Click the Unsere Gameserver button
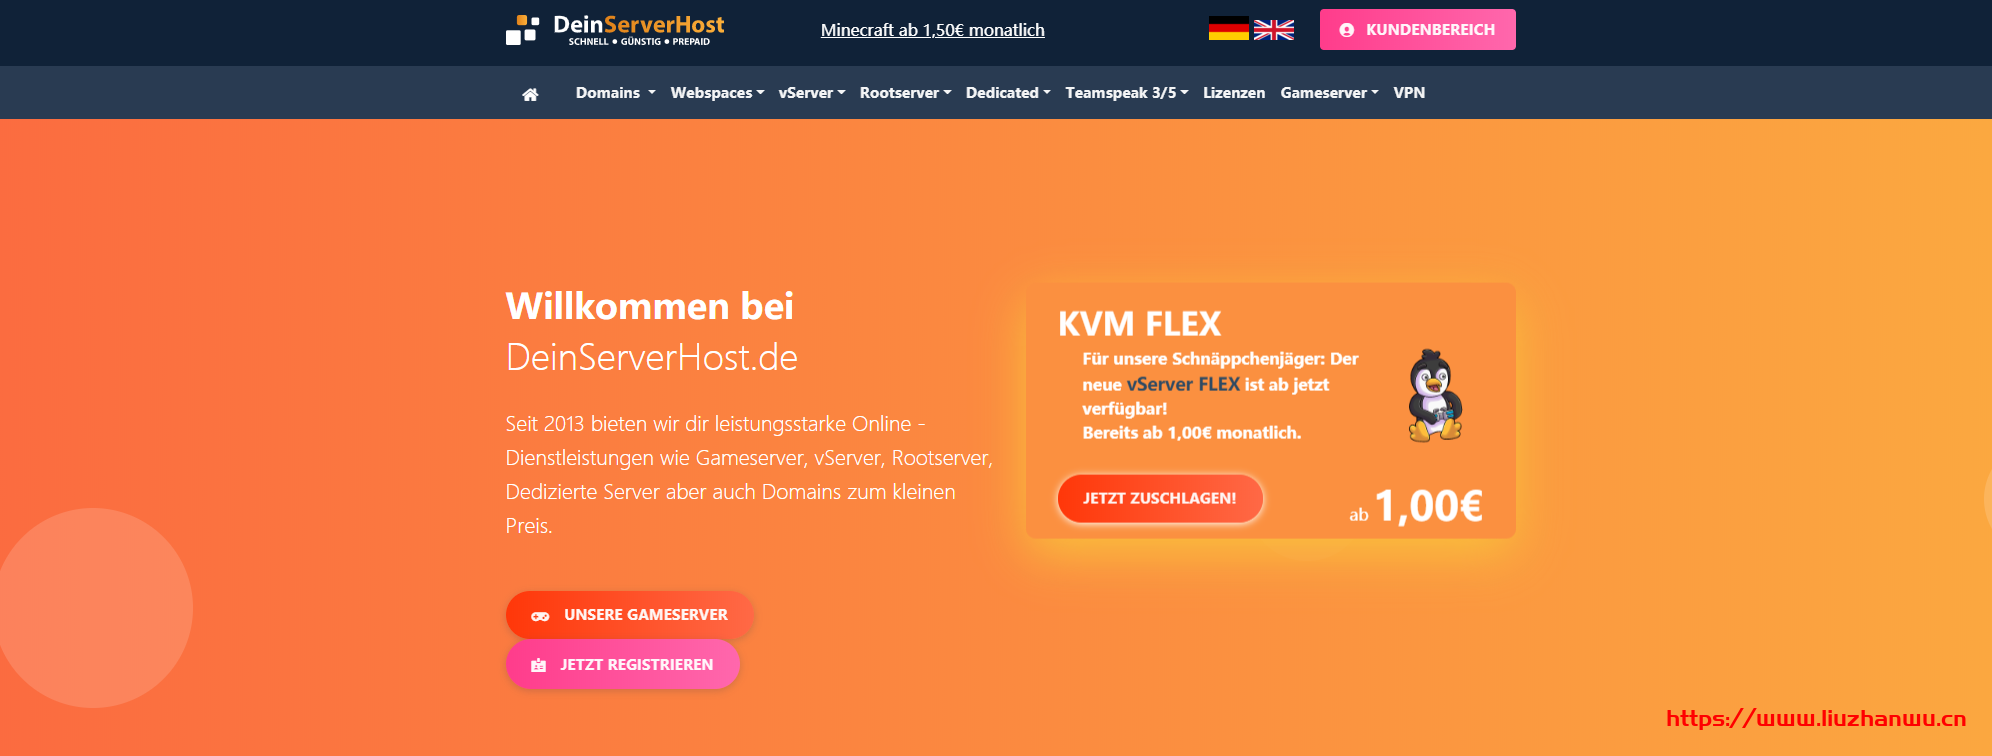 pyautogui.click(x=629, y=615)
